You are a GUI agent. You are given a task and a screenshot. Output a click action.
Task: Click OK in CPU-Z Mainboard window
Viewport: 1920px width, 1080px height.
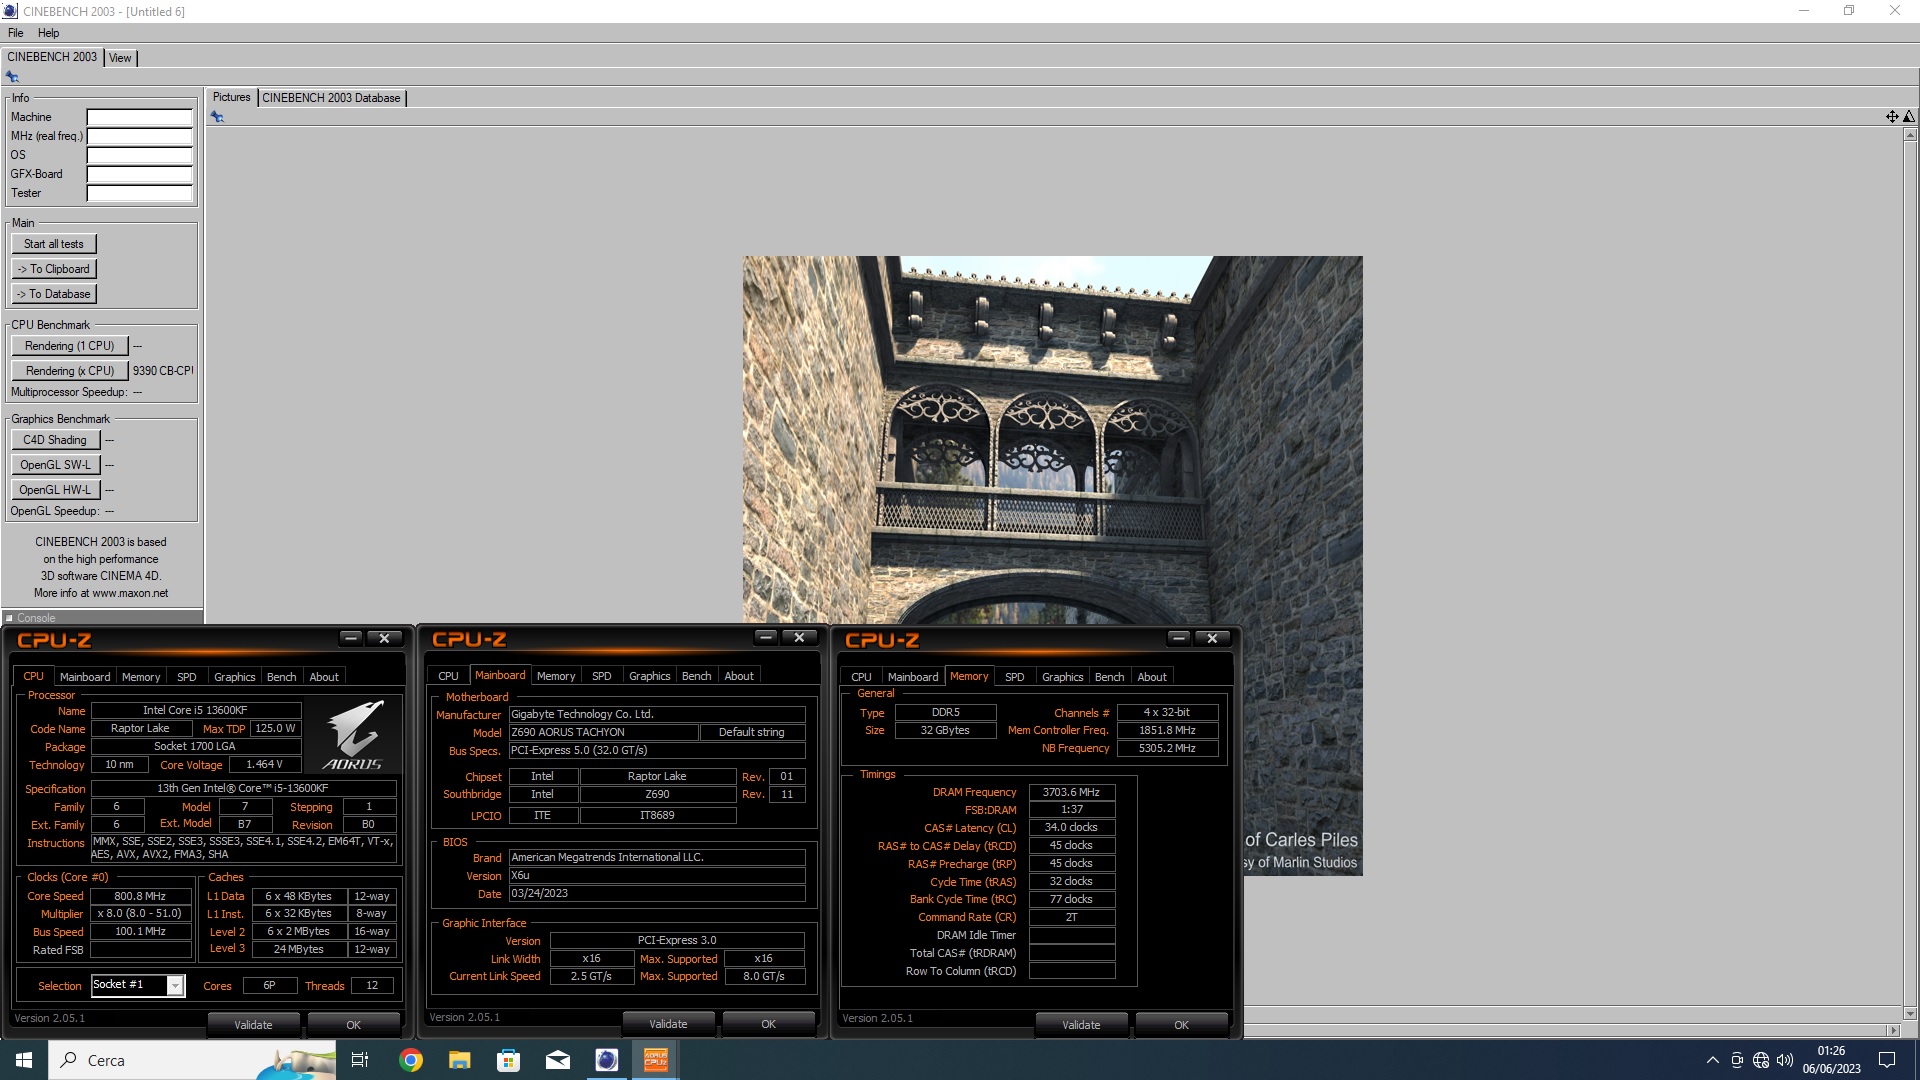(x=768, y=1024)
